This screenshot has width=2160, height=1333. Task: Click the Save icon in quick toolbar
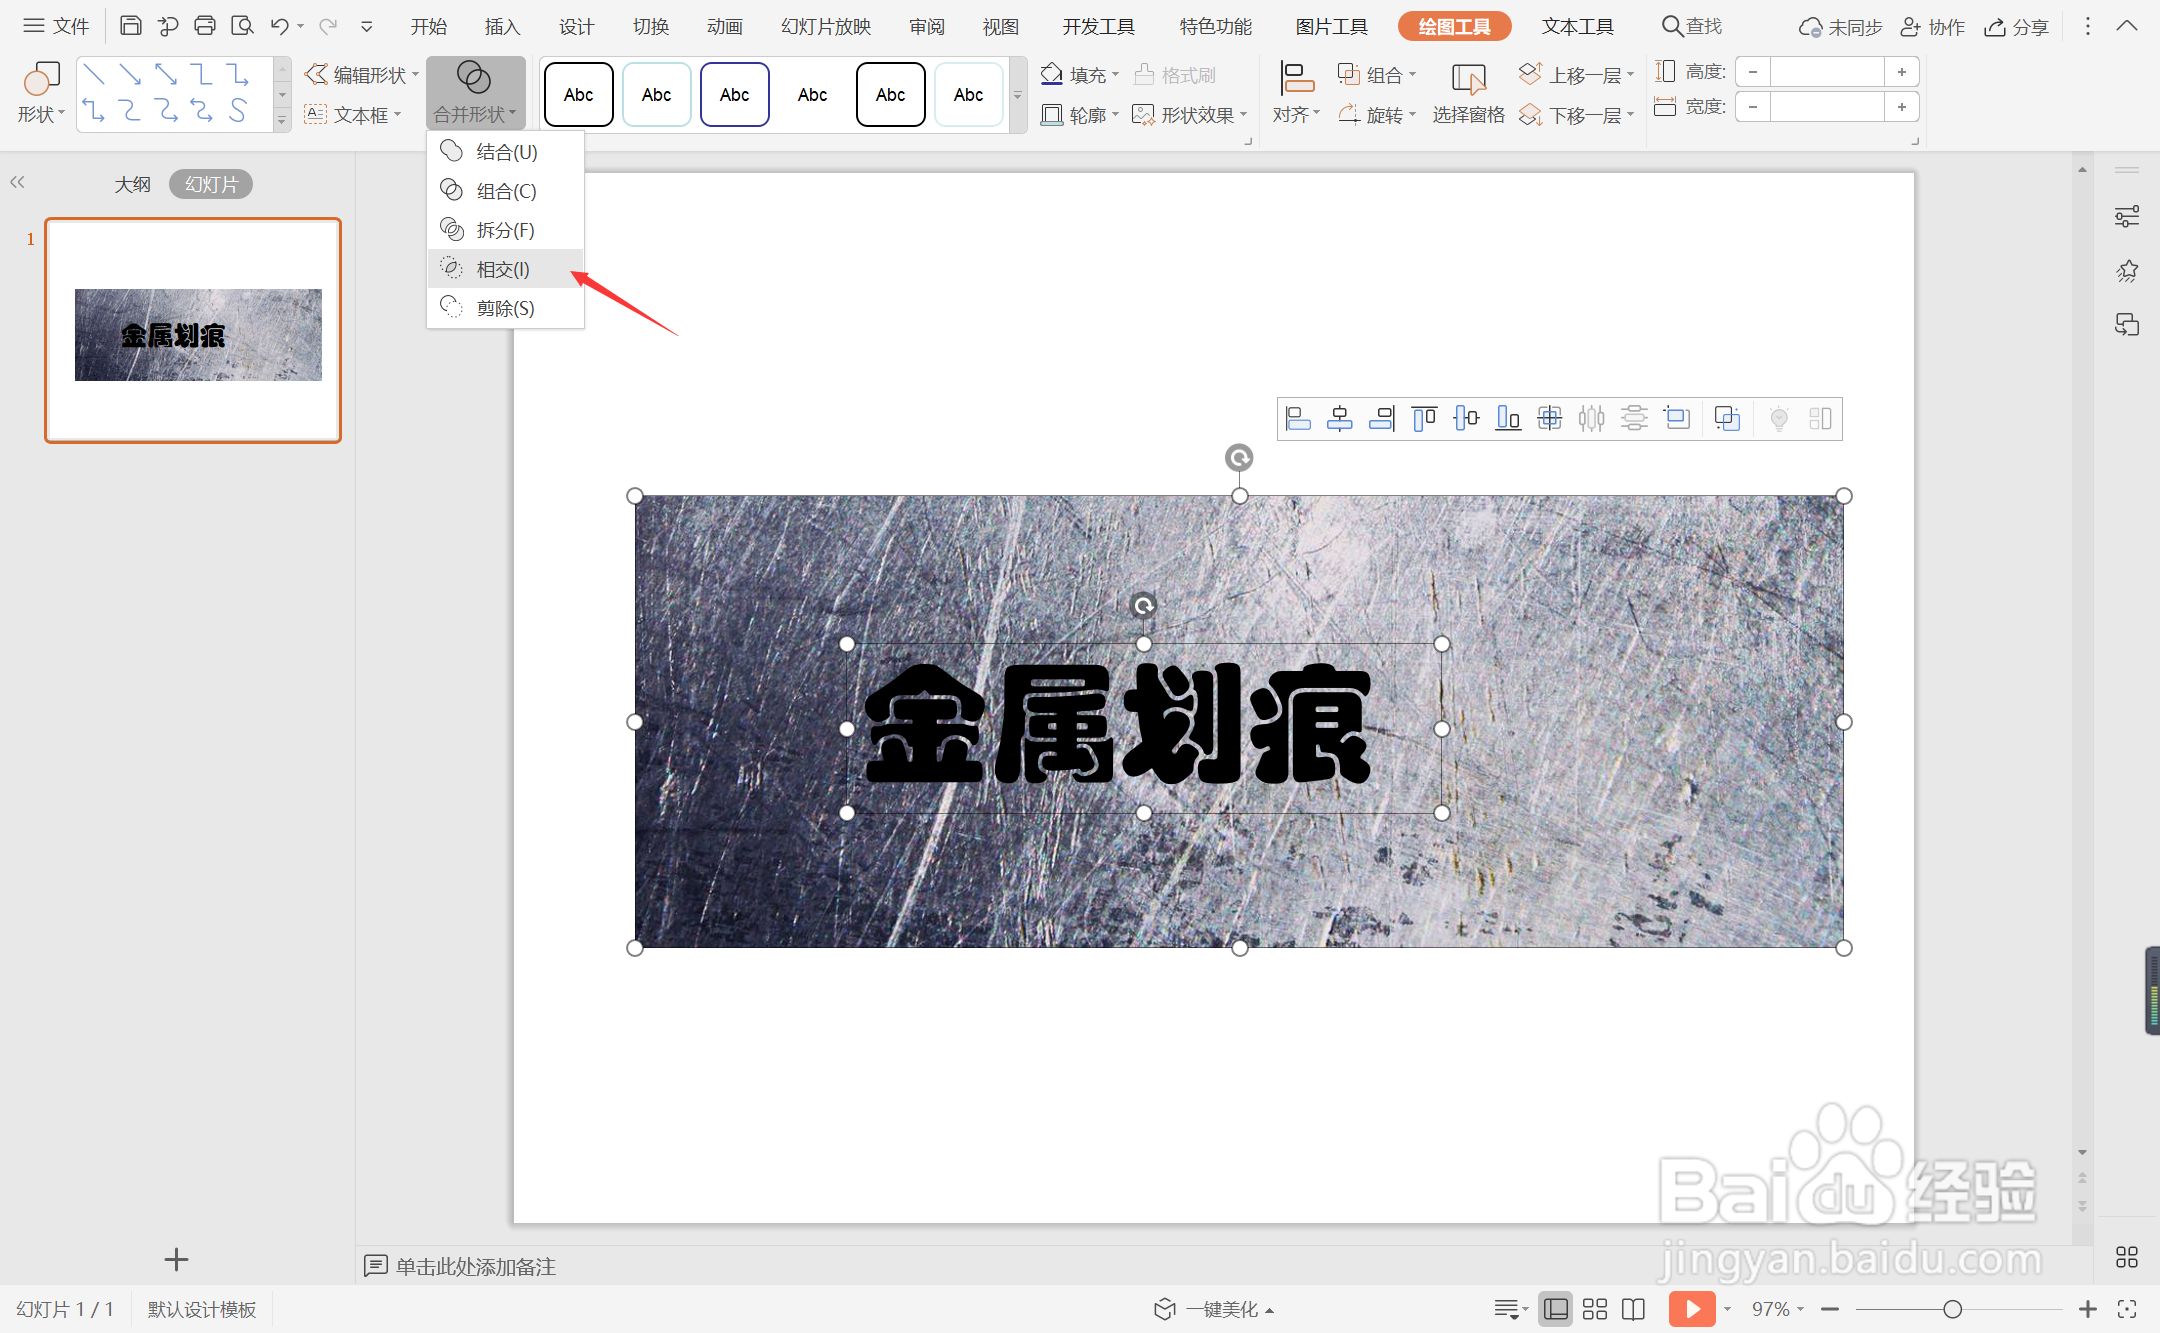[131, 26]
